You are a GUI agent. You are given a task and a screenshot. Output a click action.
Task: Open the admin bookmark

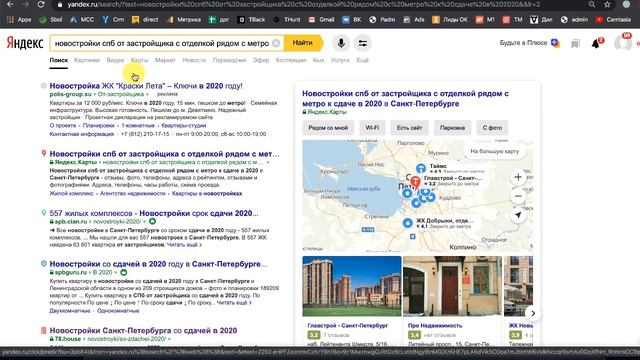(x=574, y=19)
